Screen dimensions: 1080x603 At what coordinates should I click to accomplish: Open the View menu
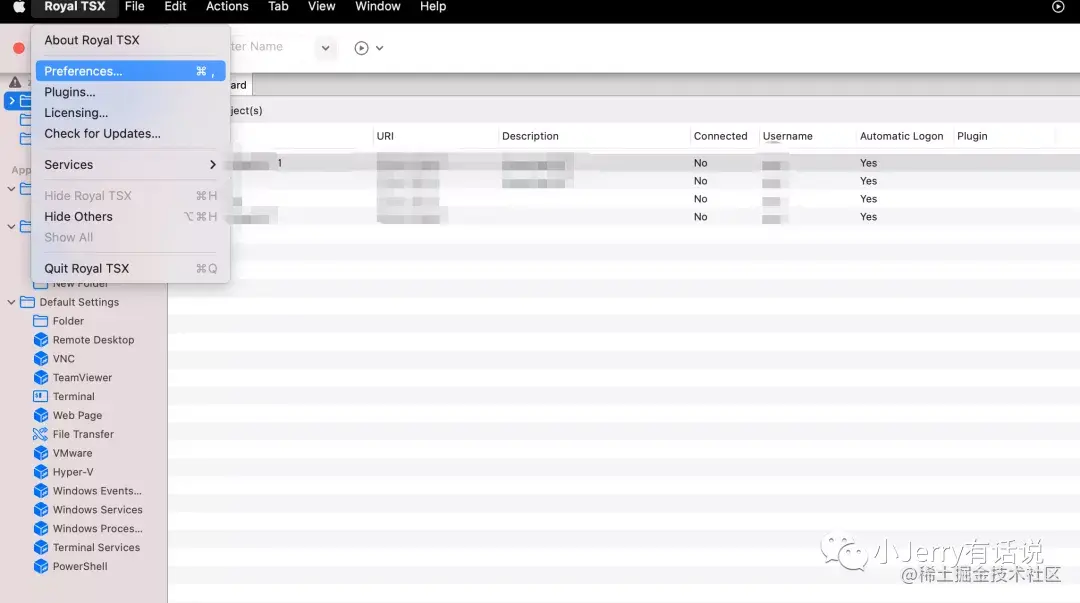tap(321, 7)
